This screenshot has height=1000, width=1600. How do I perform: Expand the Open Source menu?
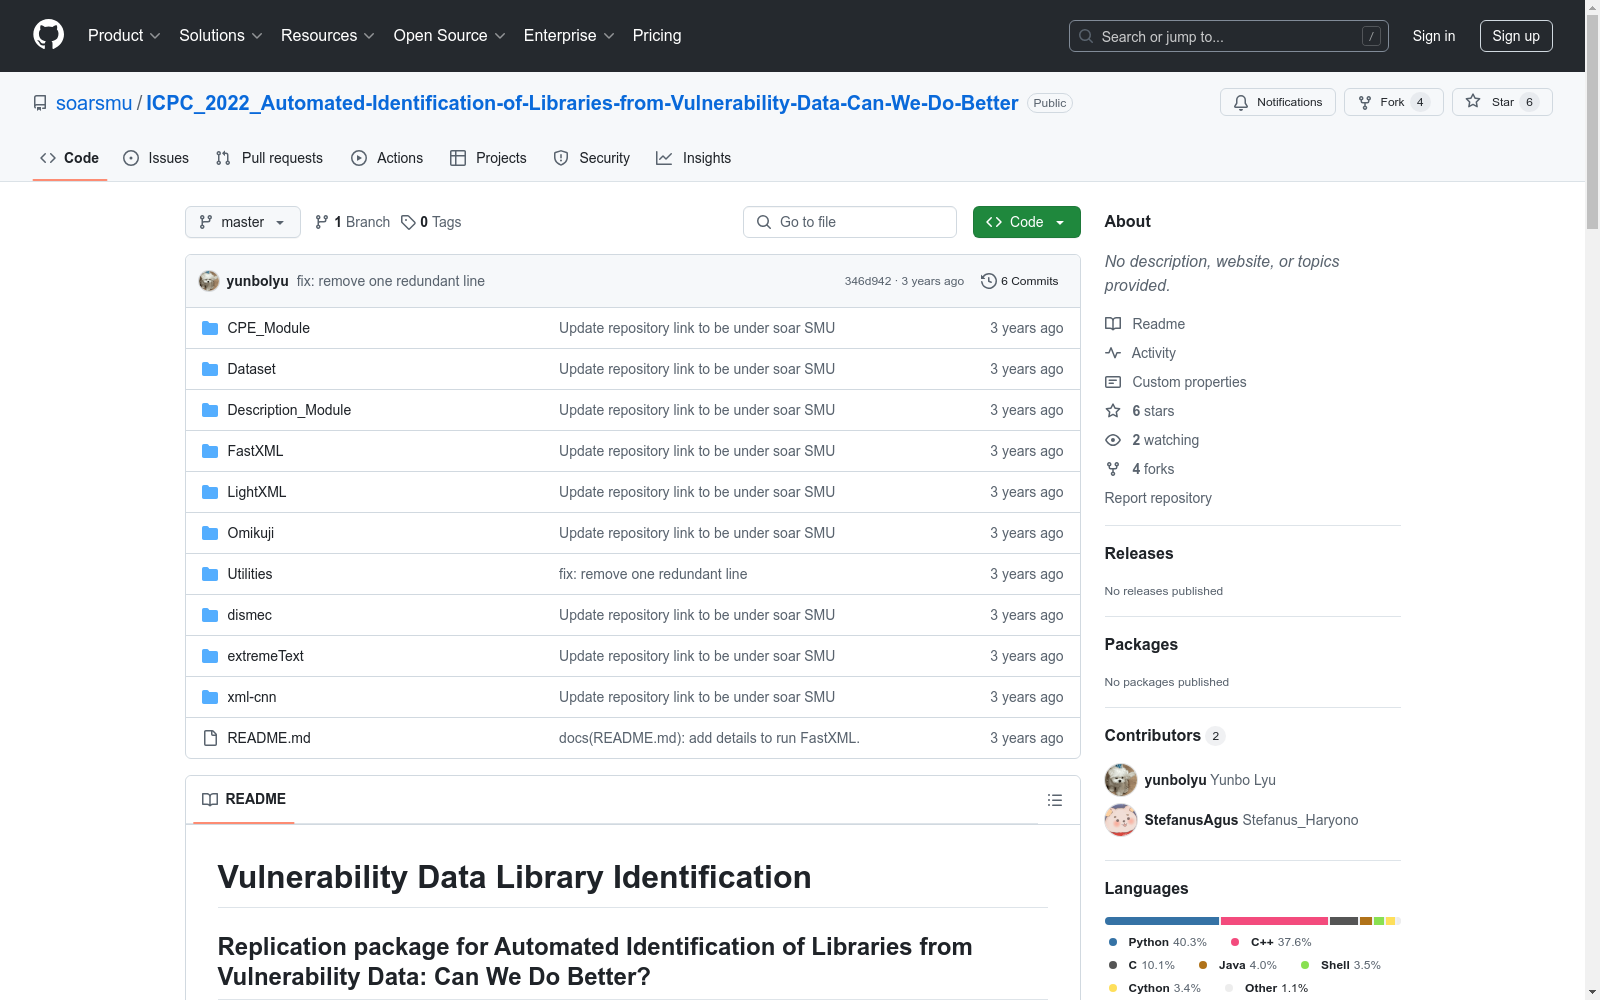click(x=450, y=35)
